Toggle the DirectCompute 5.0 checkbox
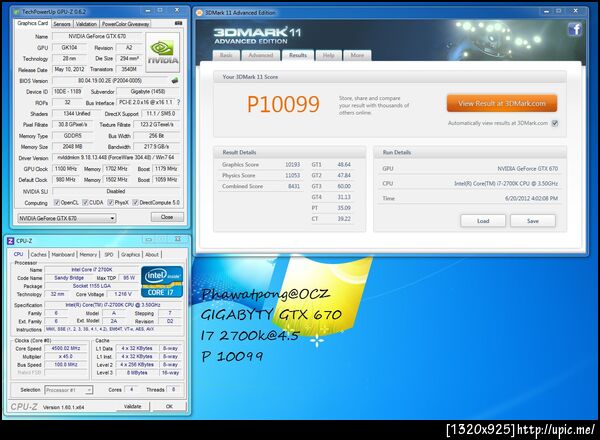This screenshot has height=440, width=600. [135, 202]
